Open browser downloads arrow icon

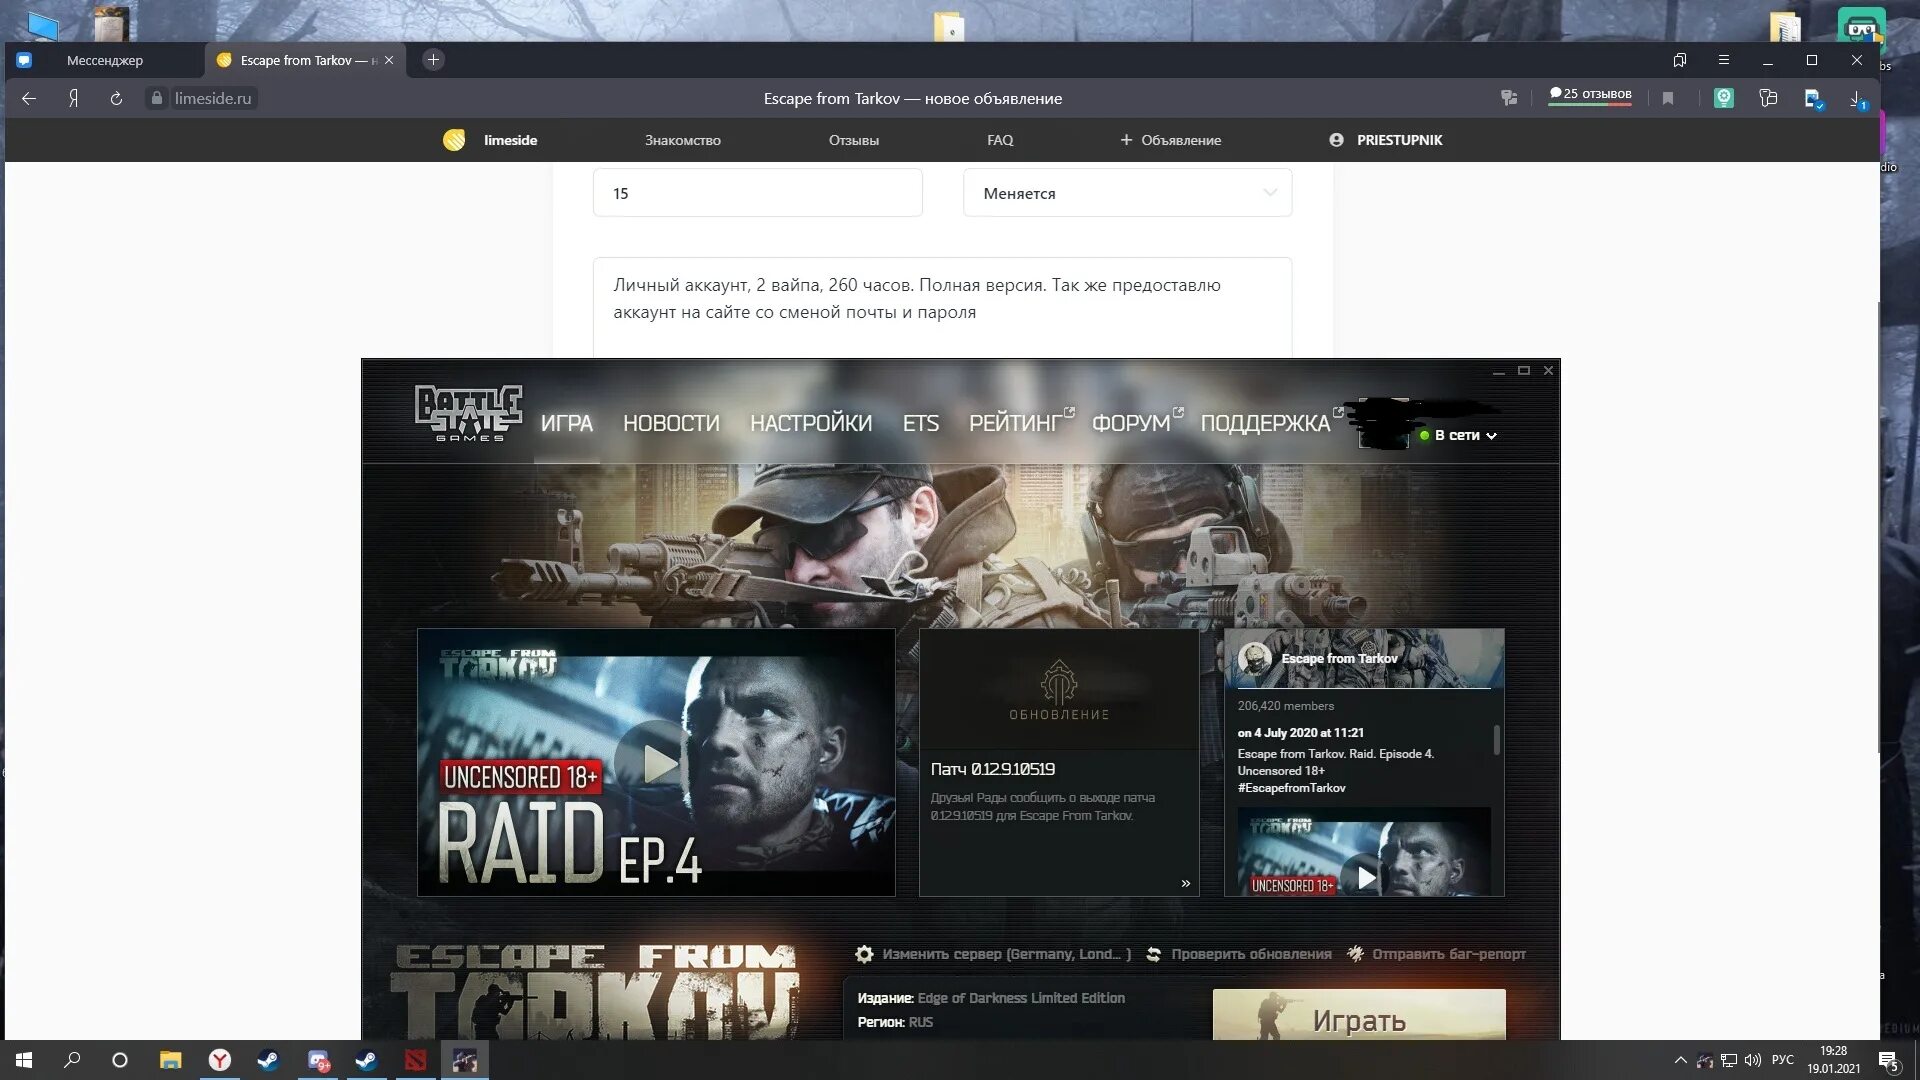click(1857, 98)
